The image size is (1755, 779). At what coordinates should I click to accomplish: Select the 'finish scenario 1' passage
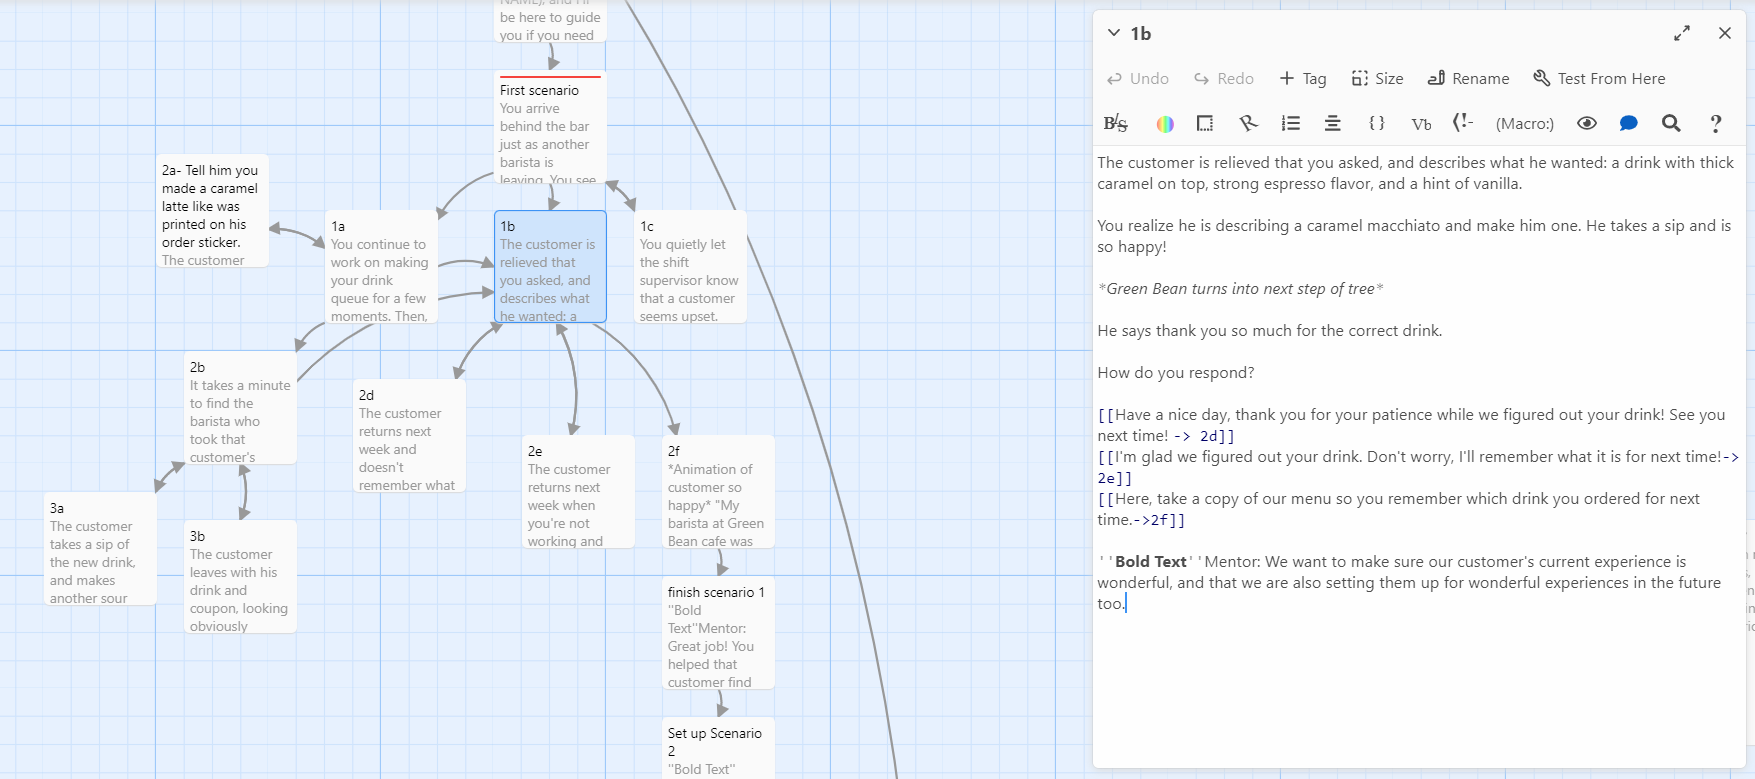pyautogui.click(x=718, y=633)
